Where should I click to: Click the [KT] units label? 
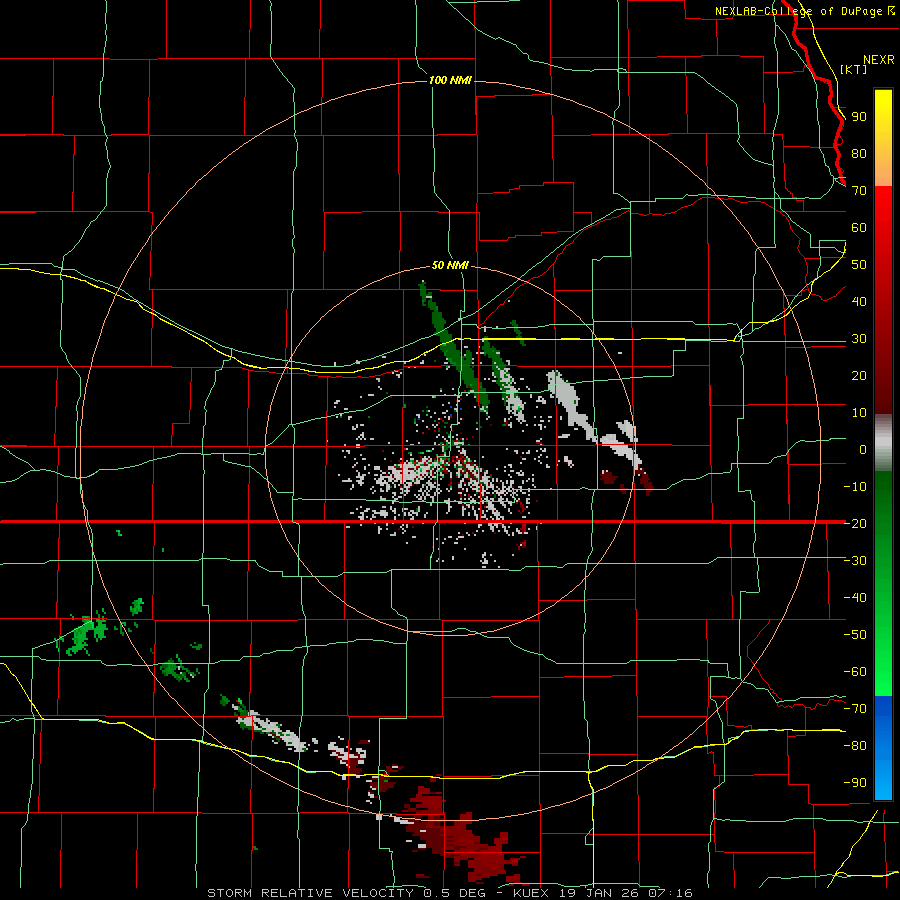pos(854,69)
